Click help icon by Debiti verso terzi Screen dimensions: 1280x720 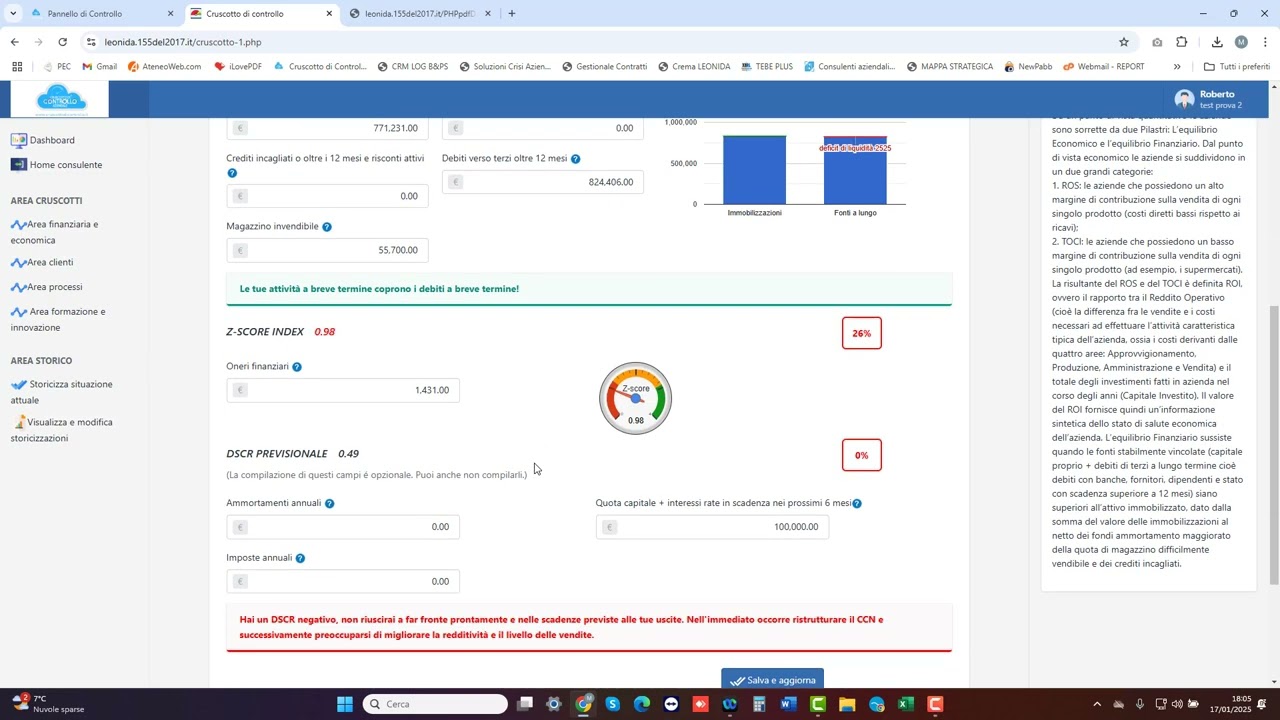[576, 159]
